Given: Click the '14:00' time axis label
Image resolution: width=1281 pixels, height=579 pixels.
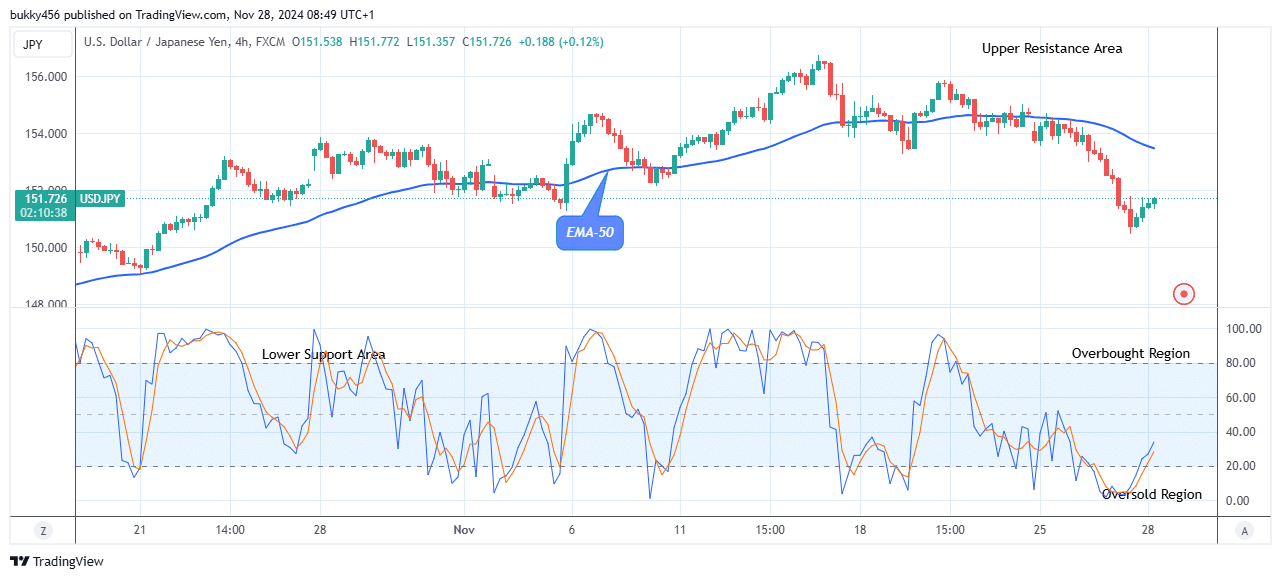Looking at the screenshot, I should point(230,530).
